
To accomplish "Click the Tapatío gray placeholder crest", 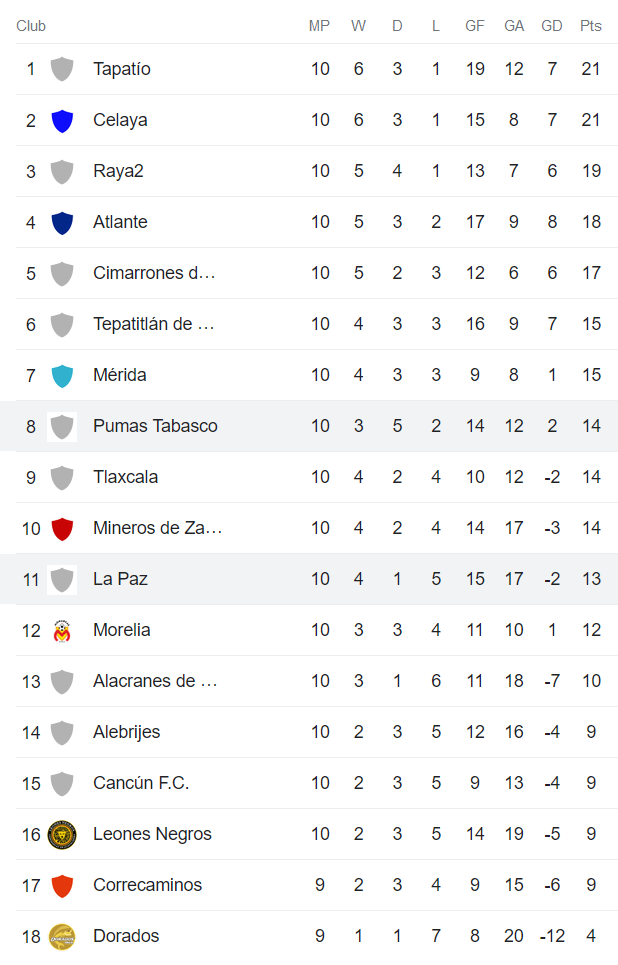I will point(62,70).
